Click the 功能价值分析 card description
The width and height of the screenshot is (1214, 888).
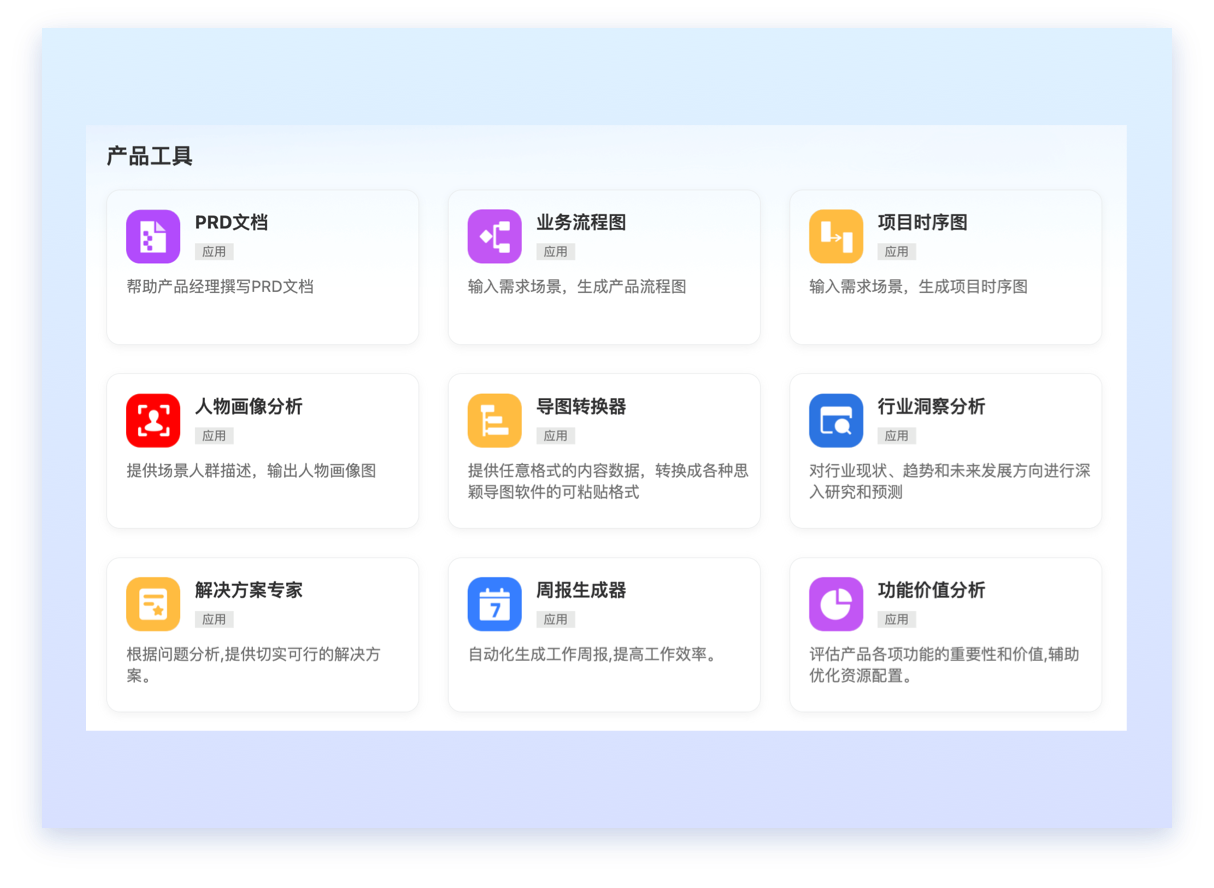pyautogui.click(x=943, y=665)
